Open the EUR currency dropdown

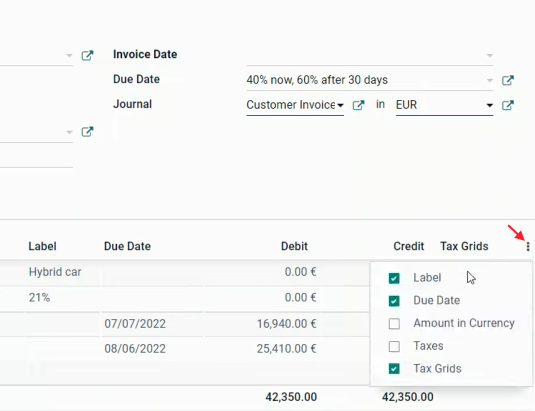click(x=445, y=105)
